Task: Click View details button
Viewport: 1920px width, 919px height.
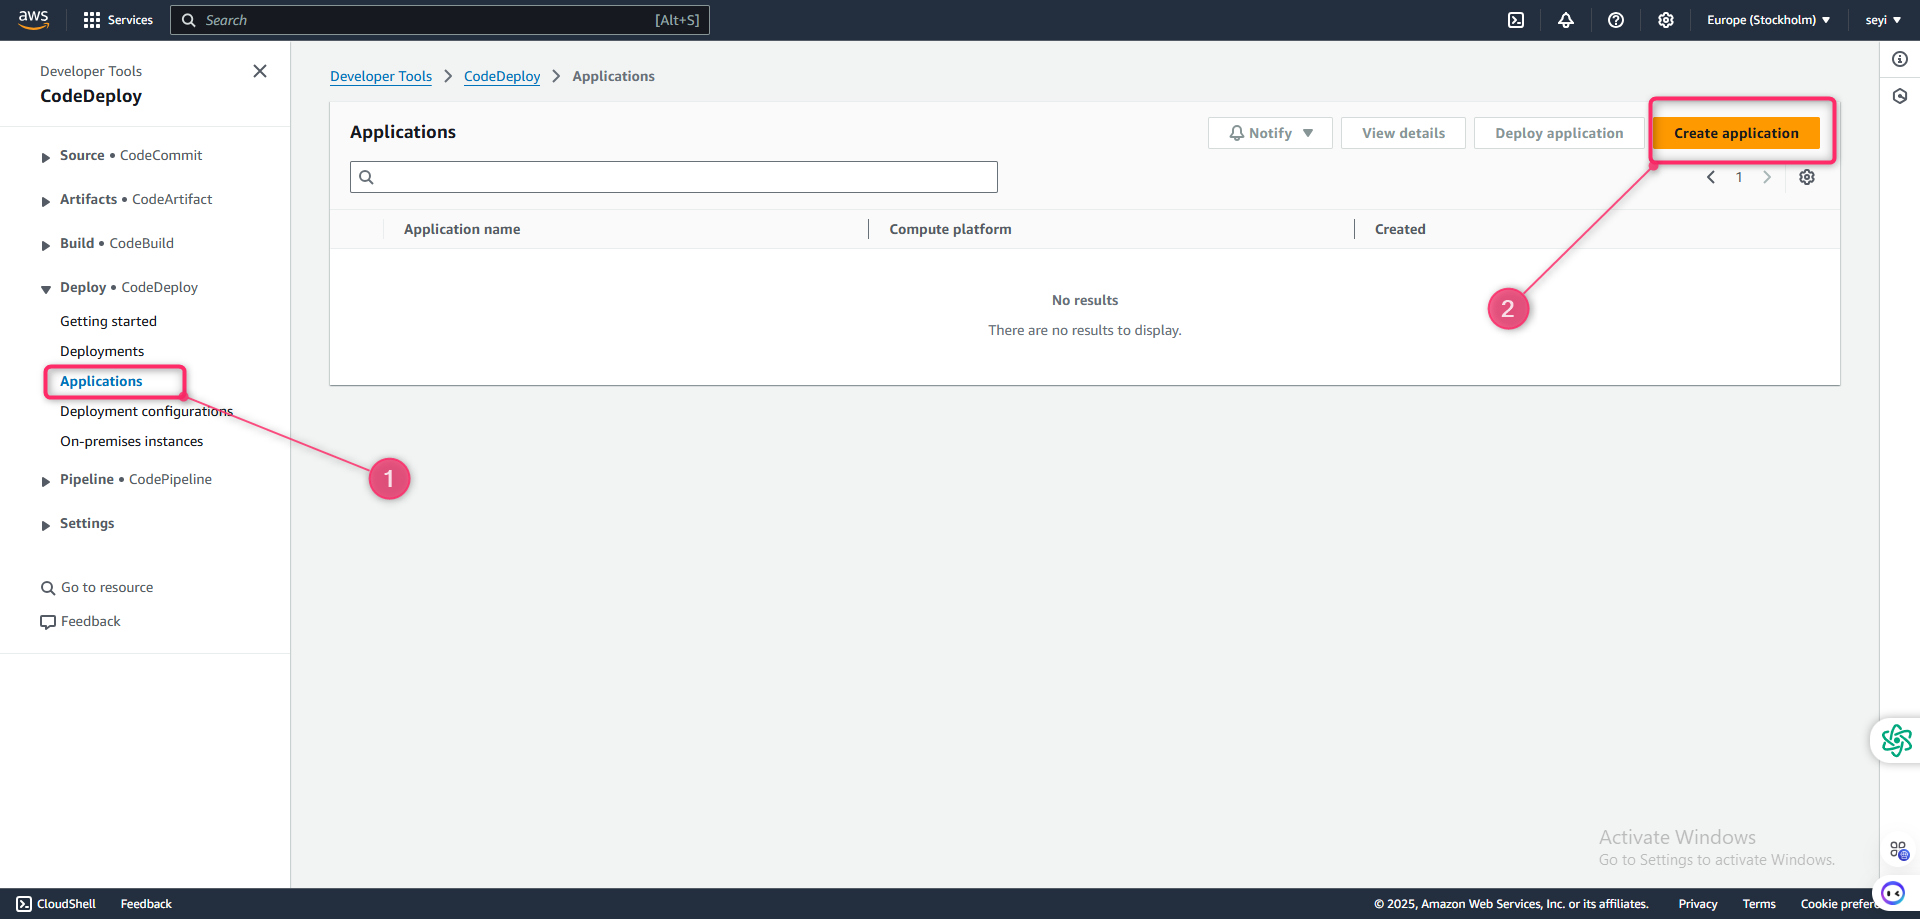Action: (x=1403, y=133)
